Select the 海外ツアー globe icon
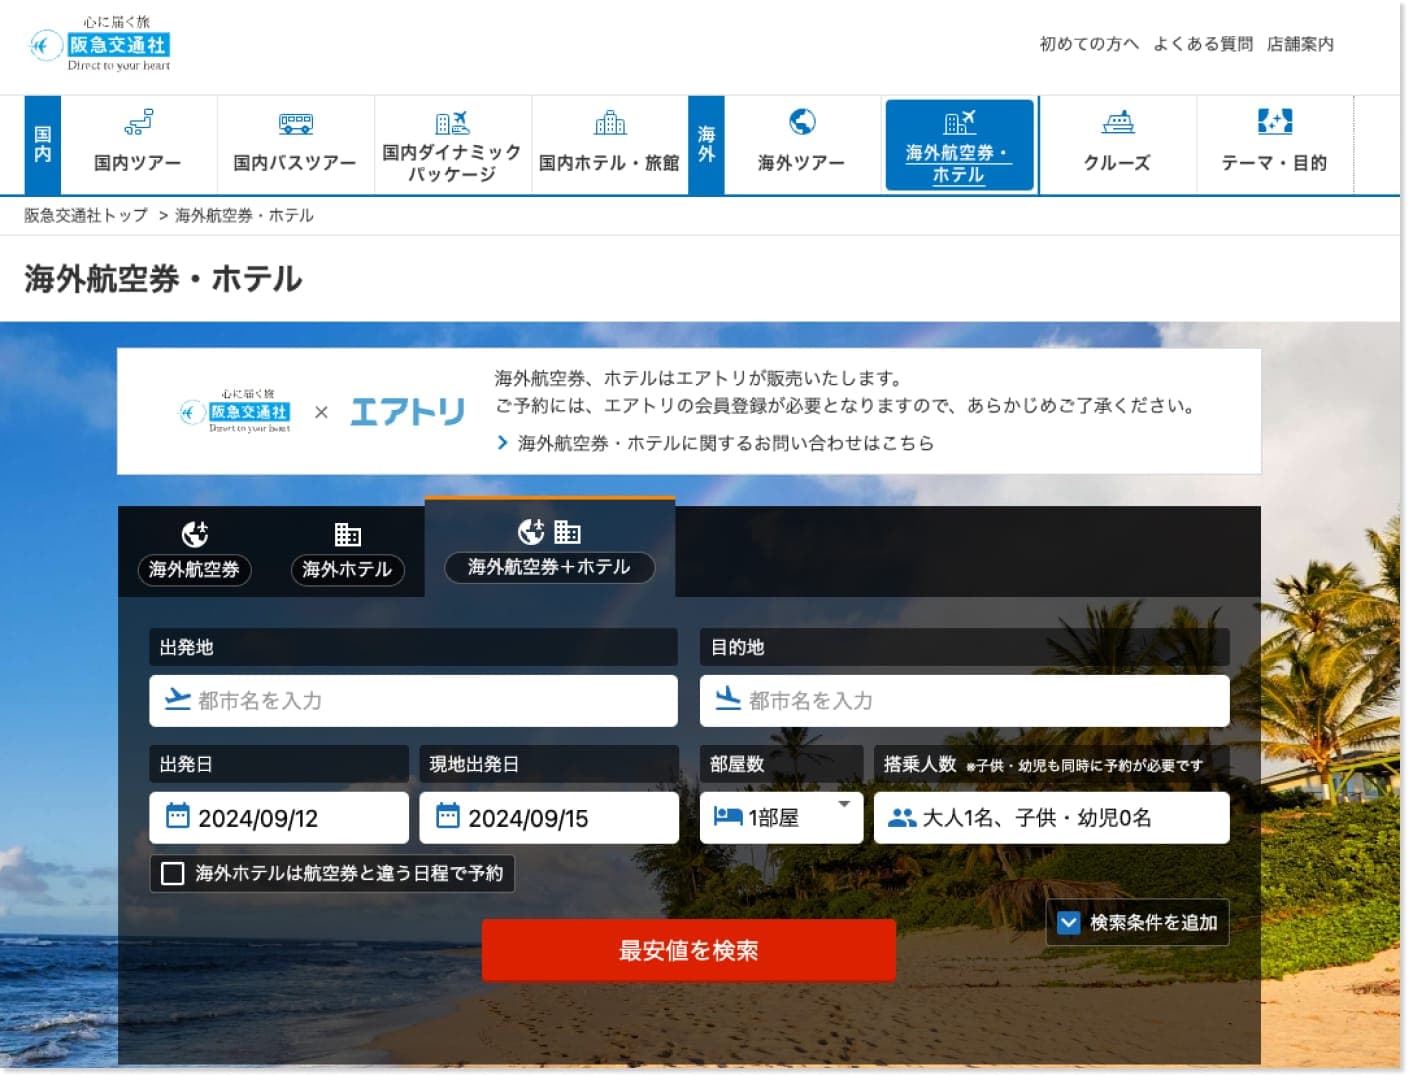 click(800, 124)
